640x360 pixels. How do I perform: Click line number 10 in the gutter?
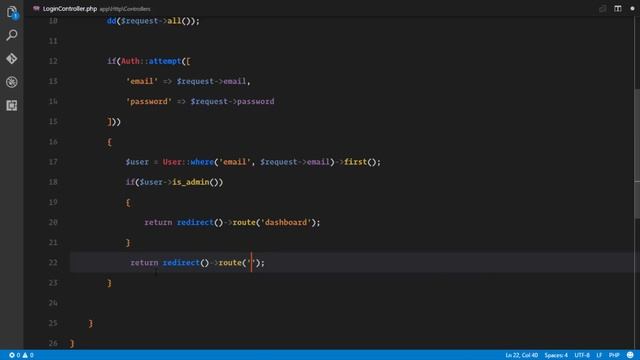pyautogui.click(x=53, y=21)
